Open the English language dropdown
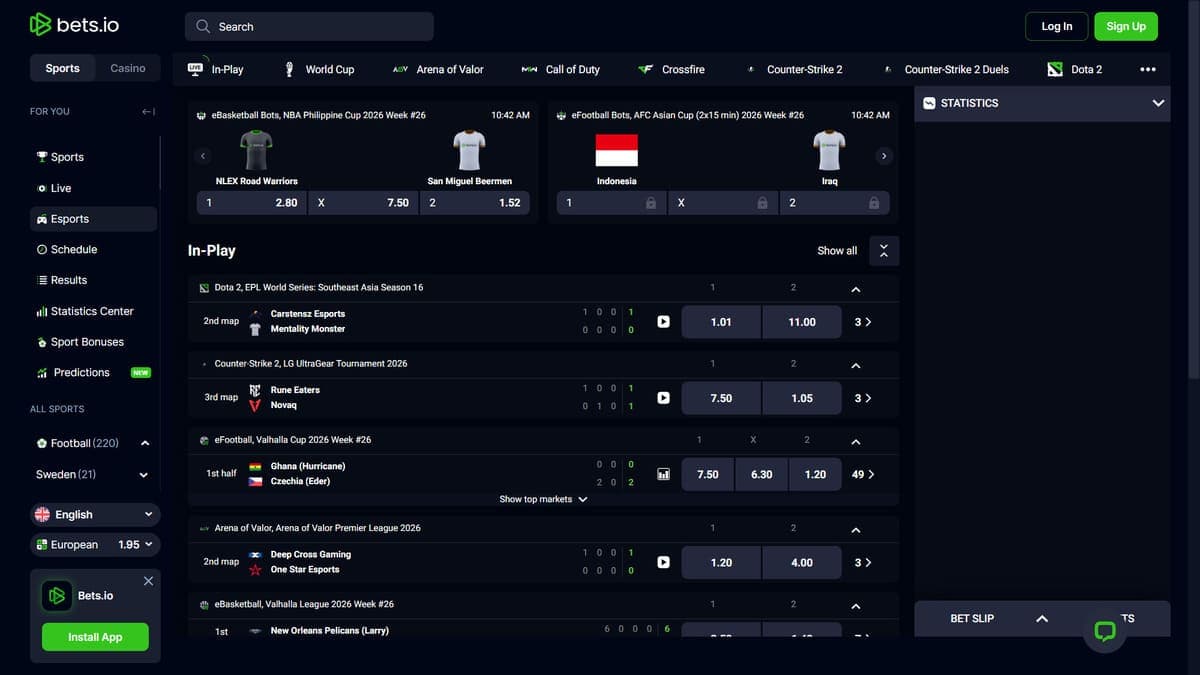Viewport: 1200px width, 675px height. tap(95, 515)
